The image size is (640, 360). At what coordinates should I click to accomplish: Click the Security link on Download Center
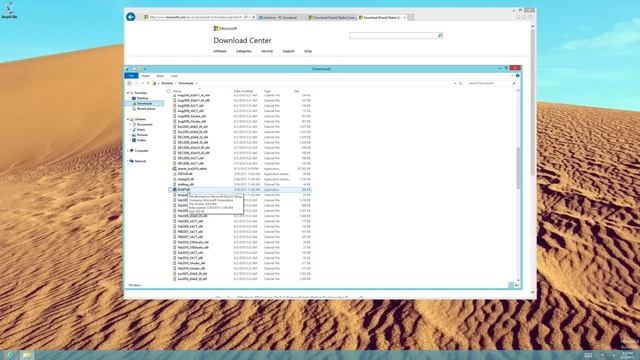[x=267, y=51]
